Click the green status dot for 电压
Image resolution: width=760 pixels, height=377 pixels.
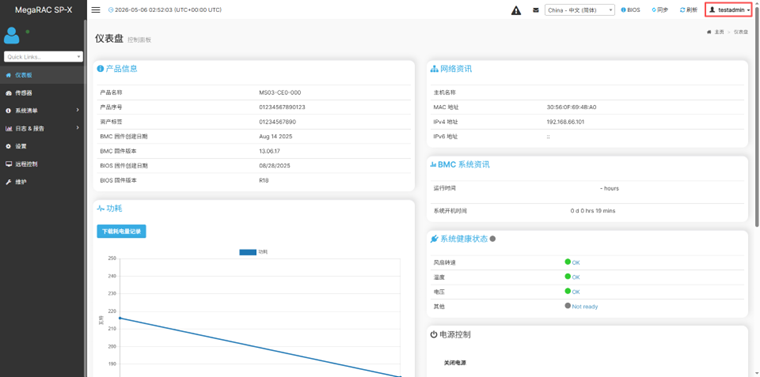click(568, 291)
